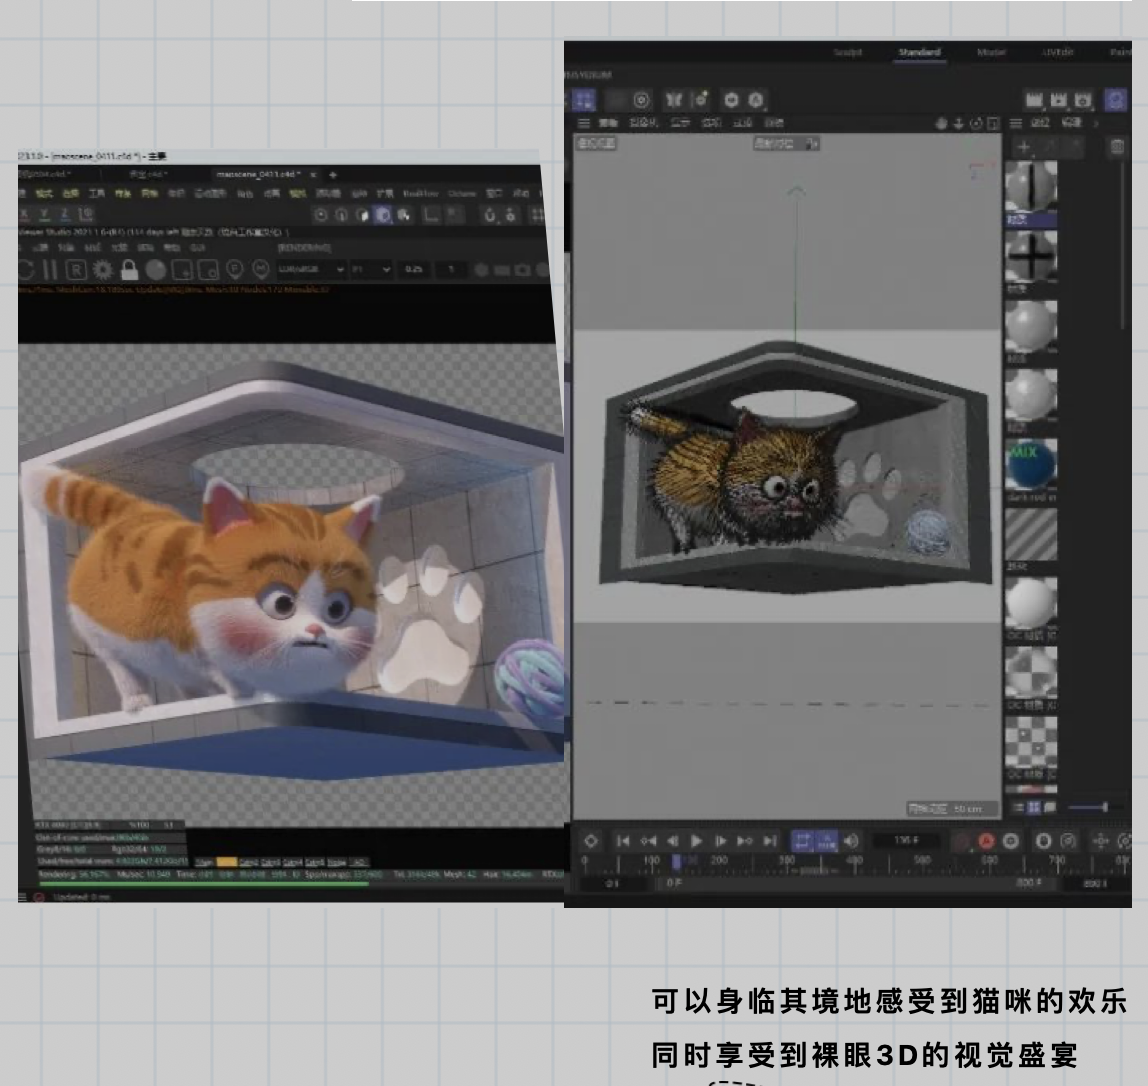
Task: Click the viewport dolly arrow icon
Action: pos(958,123)
